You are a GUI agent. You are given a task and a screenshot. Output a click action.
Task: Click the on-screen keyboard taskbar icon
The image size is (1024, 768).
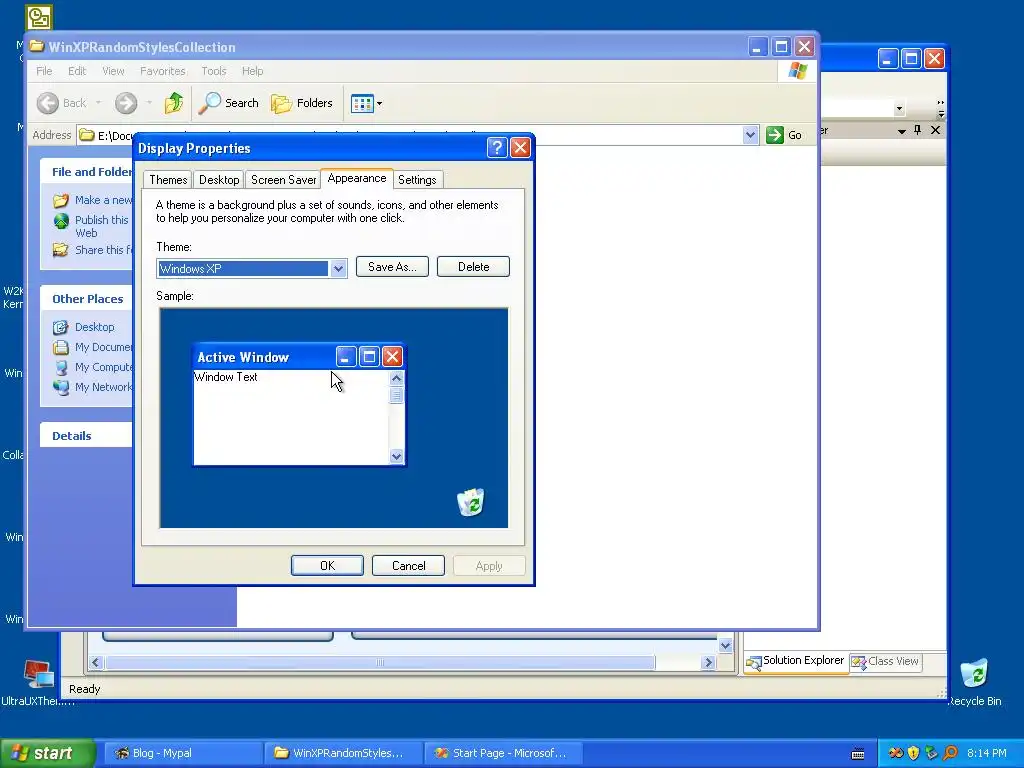coord(858,754)
